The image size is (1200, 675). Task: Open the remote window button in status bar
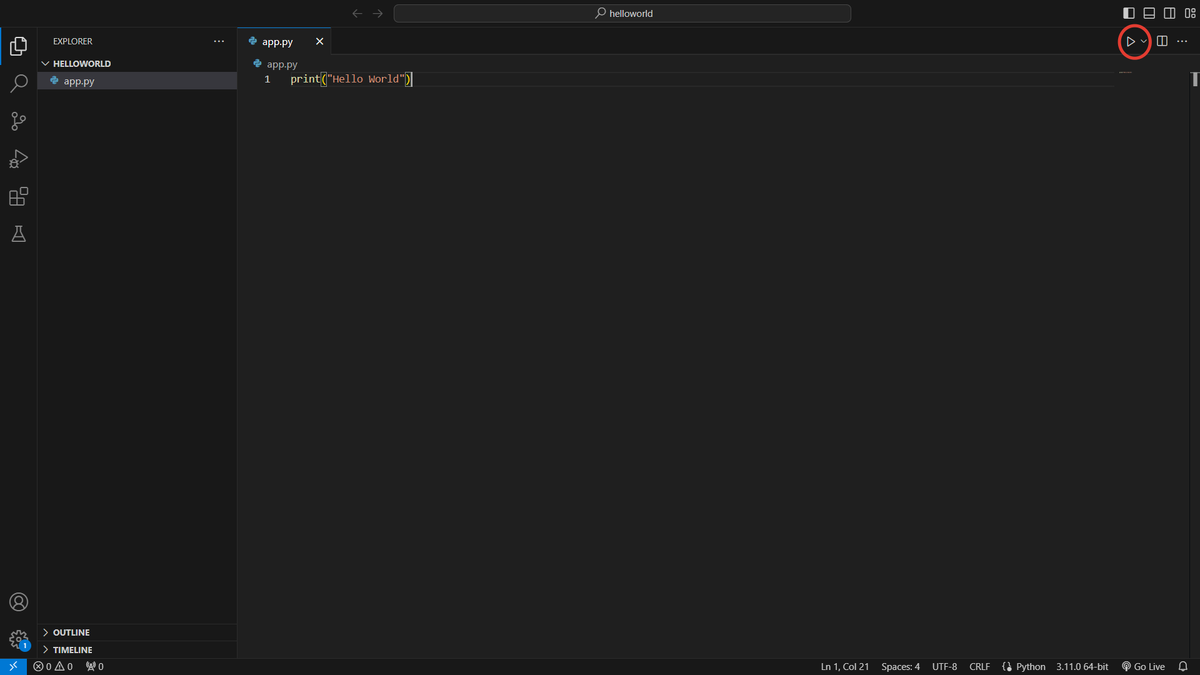[x=13, y=666]
